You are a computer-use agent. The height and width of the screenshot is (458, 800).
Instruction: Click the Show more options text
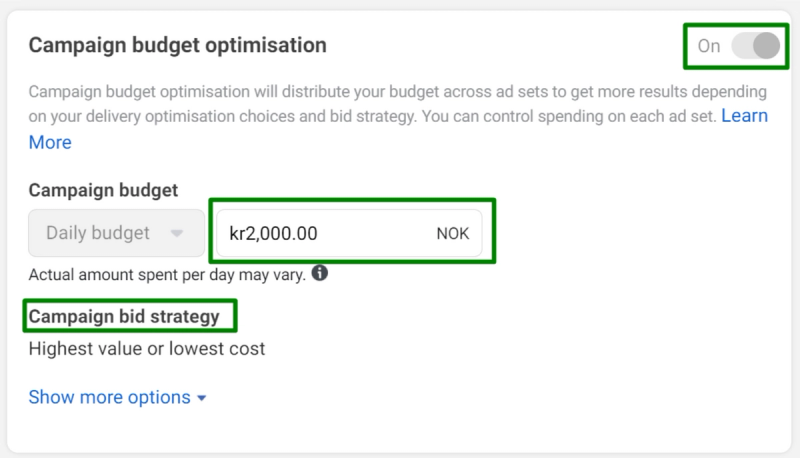(110, 397)
